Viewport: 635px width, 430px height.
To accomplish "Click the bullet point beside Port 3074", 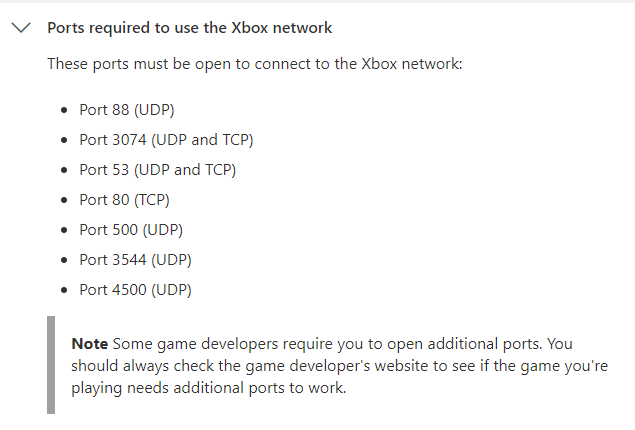I will 65,140.
